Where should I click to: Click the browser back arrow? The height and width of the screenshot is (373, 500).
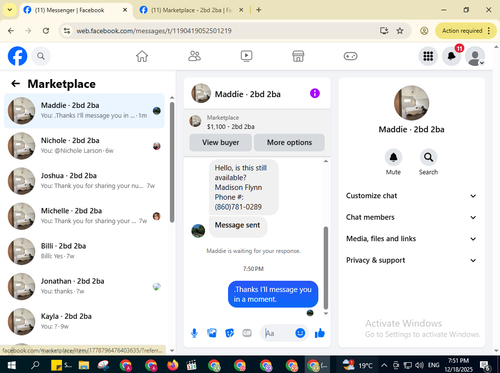coord(11,31)
